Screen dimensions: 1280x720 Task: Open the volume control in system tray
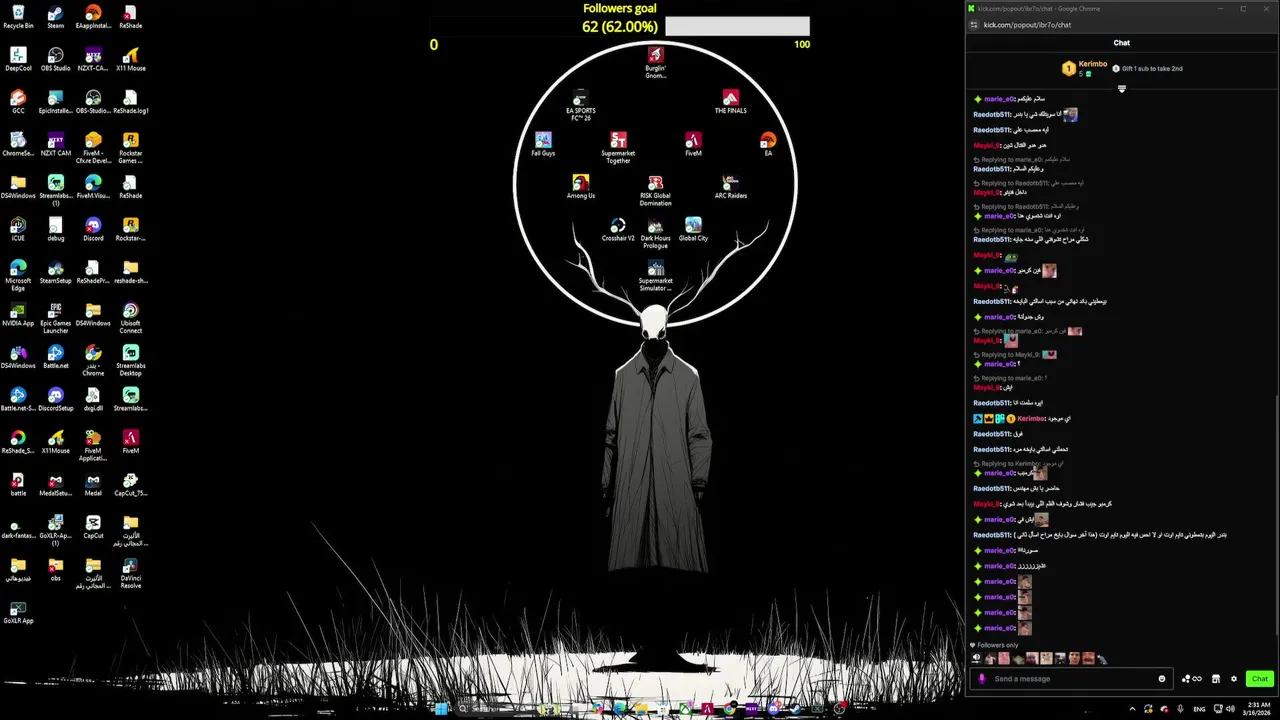point(1230,709)
